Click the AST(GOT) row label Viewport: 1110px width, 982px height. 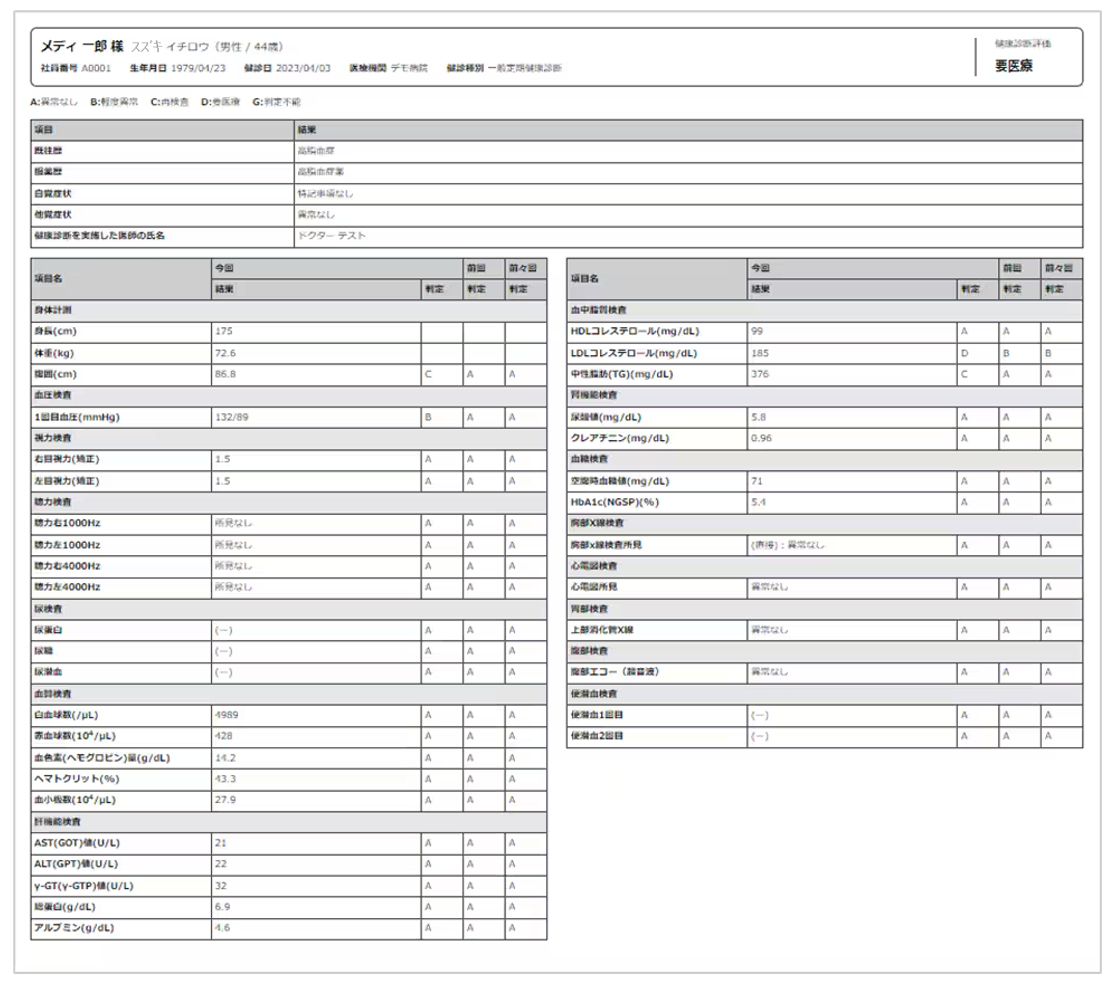coord(77,843)
